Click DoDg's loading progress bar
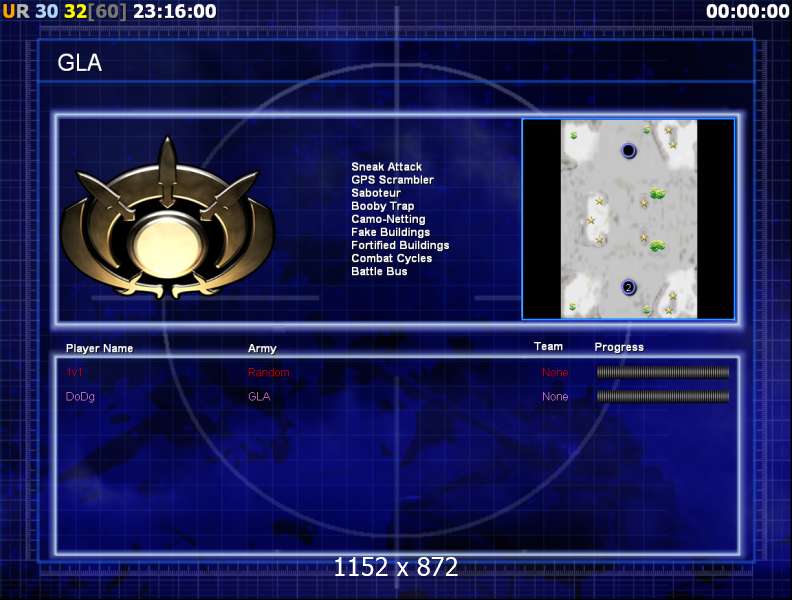This screenshot has width=792, height=600. pyautogui.click(x=663, y=396)
